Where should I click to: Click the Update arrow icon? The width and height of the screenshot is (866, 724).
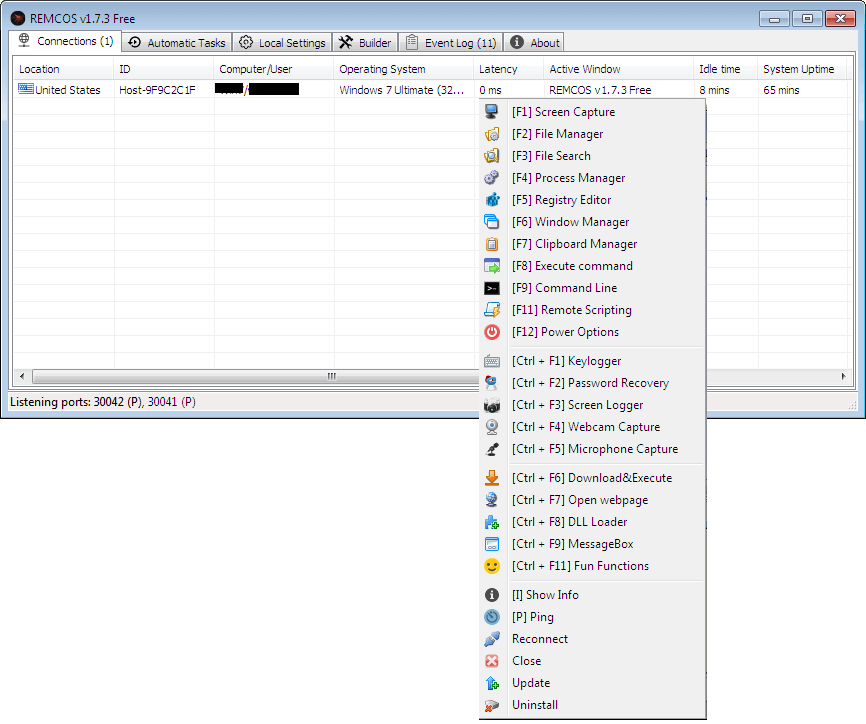click(x=492, y=683)
